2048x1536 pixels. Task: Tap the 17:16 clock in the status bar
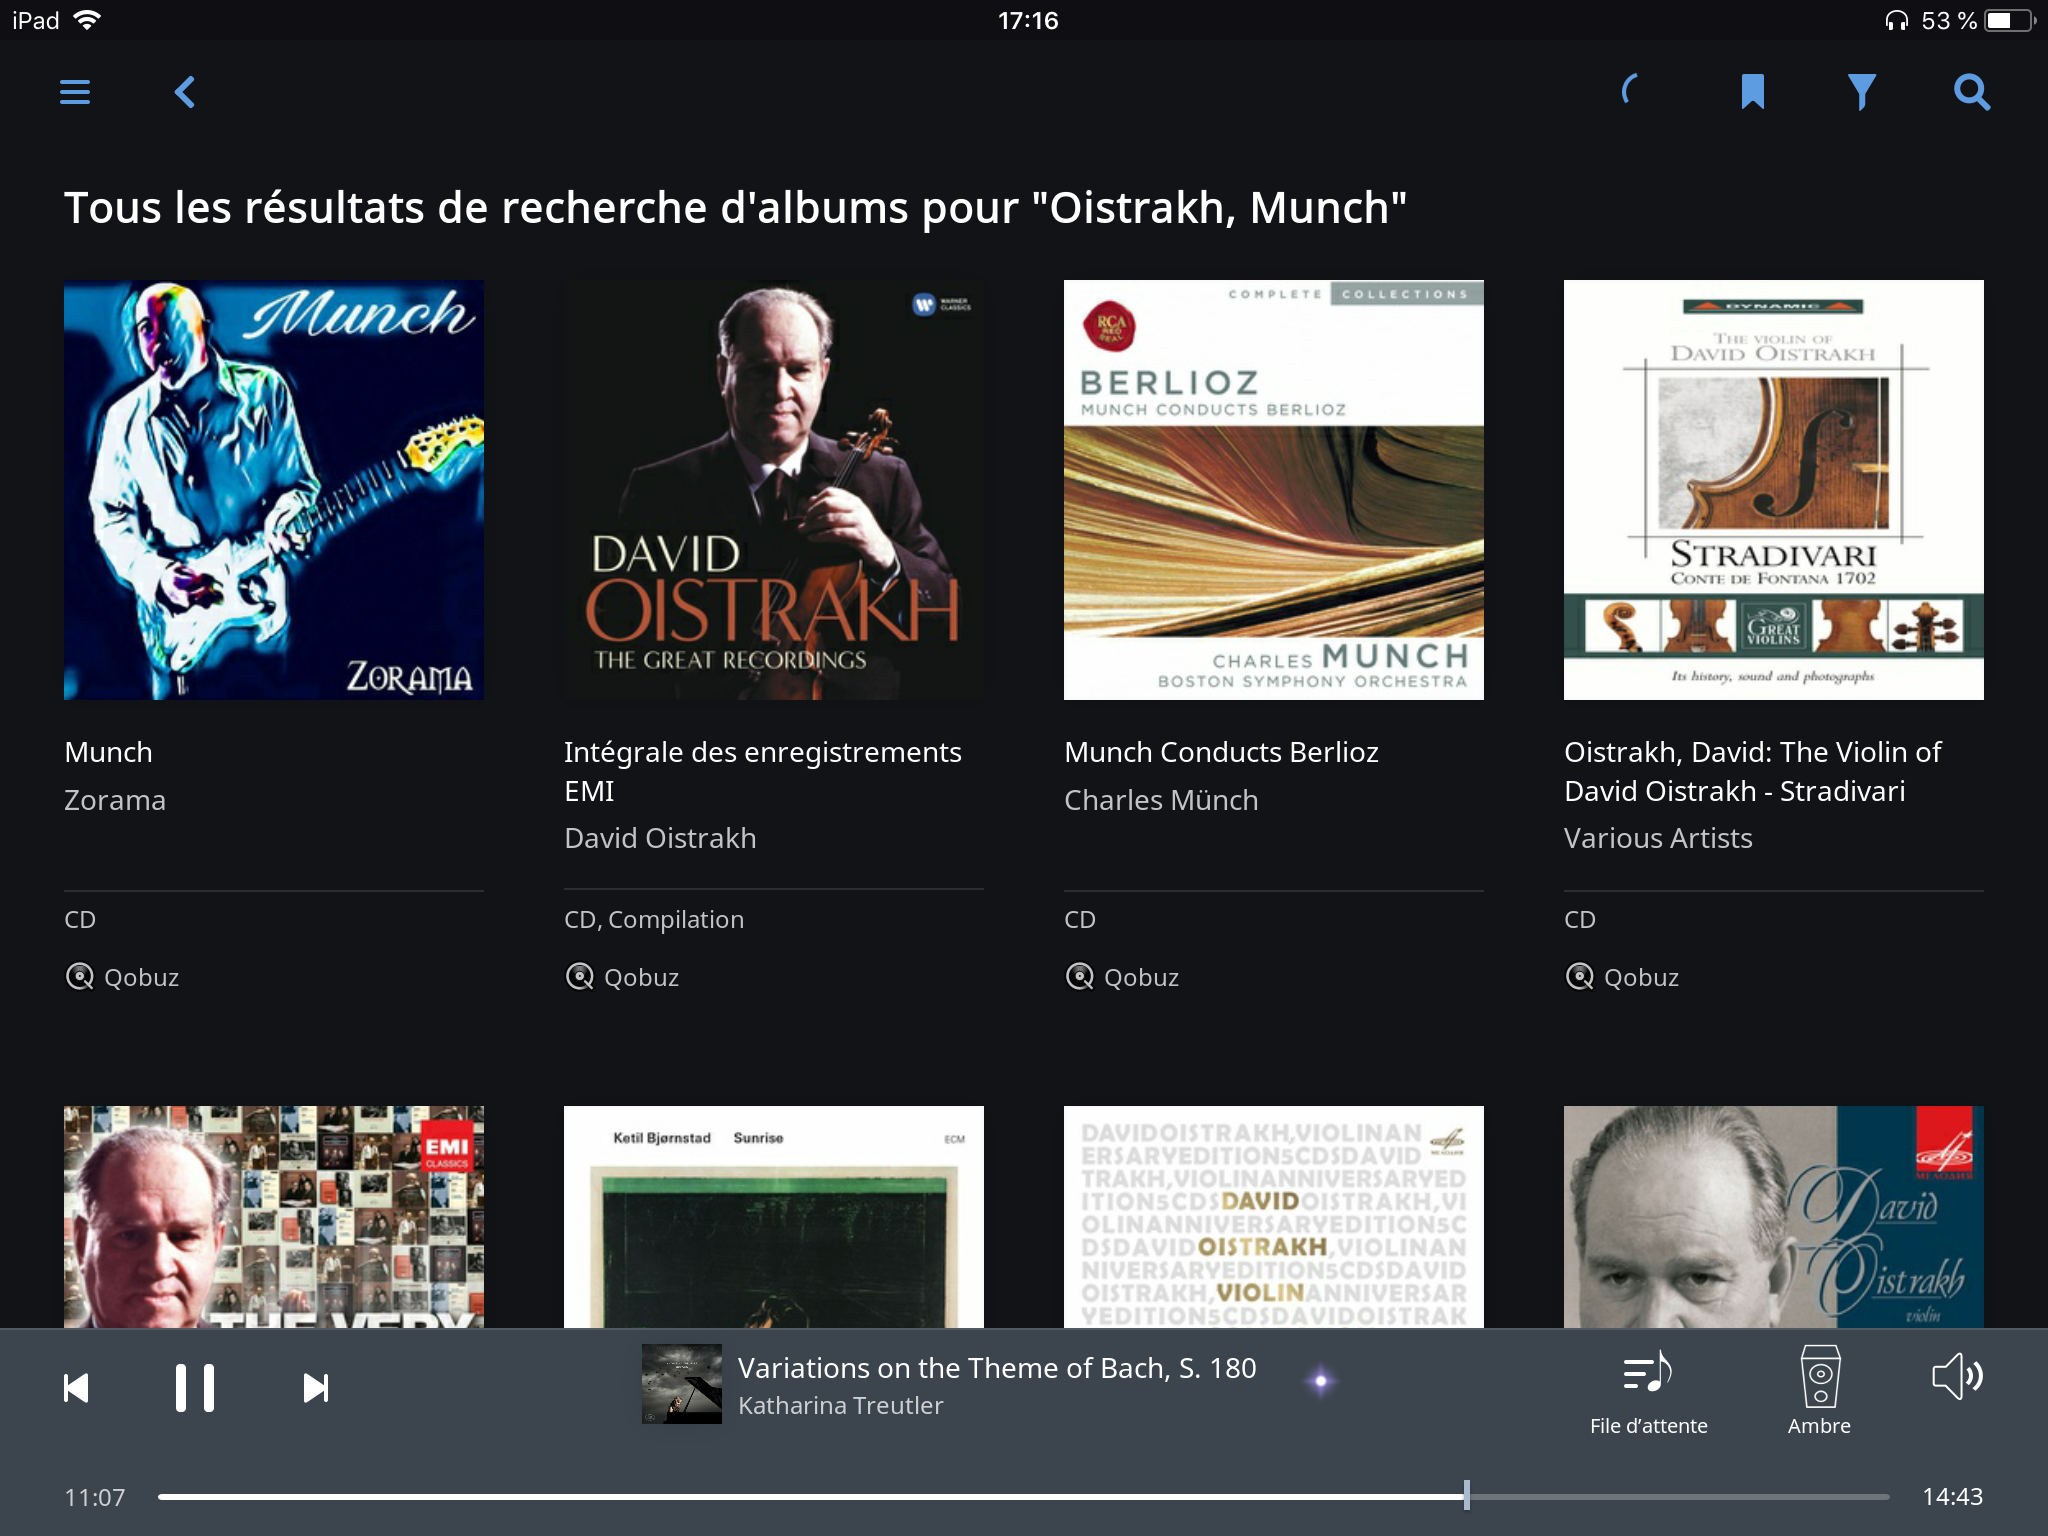(x=1028, y=20)
